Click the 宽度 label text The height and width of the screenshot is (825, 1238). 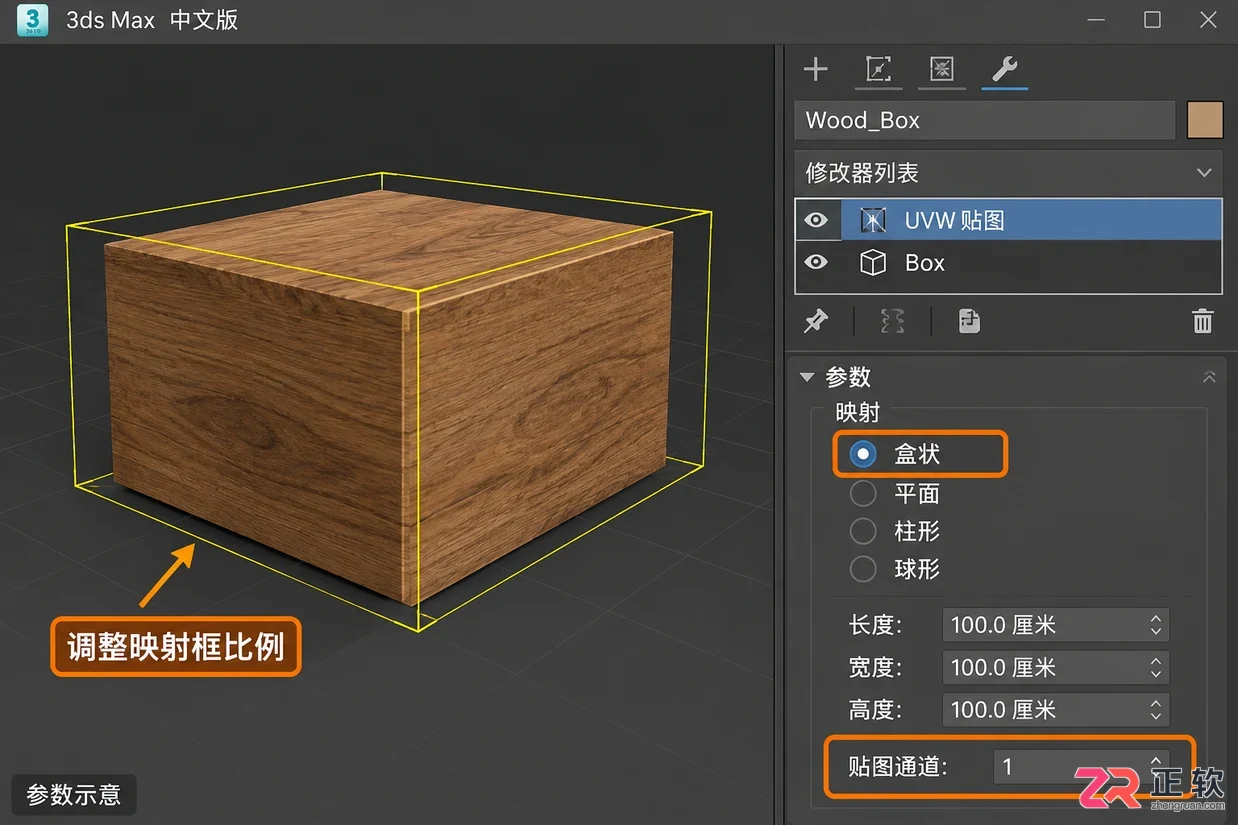tap(875, 667)
